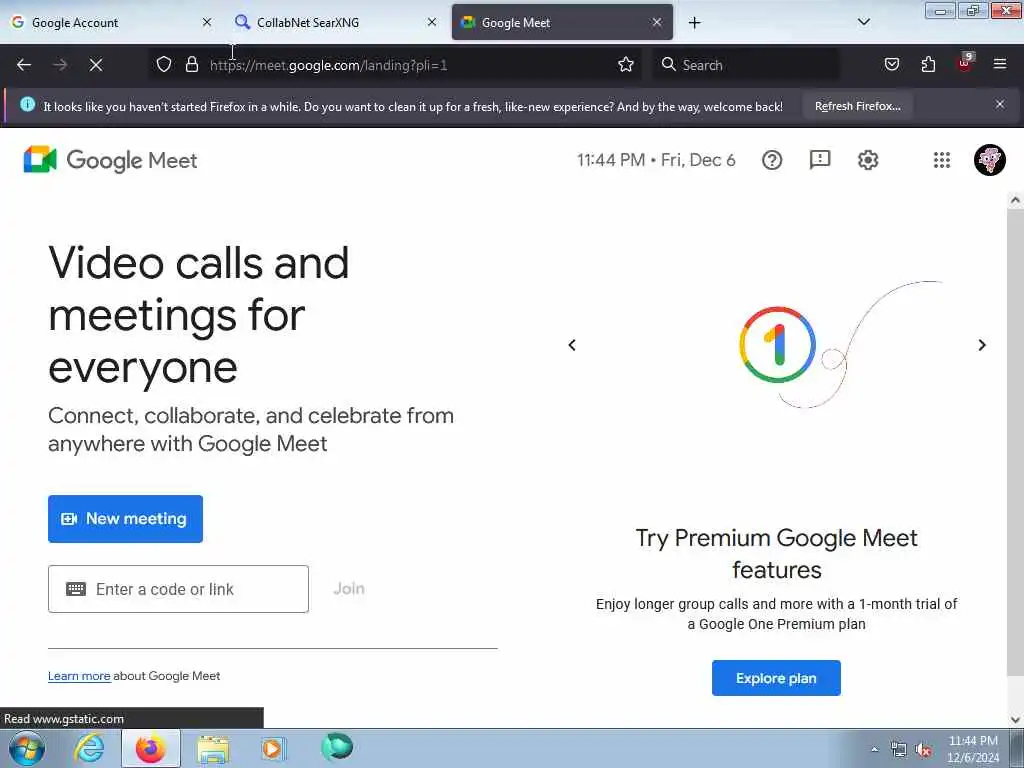Focus the Enter a code or link field
The height and width of the screenshot is (768, 1024).
click(178, 589)
